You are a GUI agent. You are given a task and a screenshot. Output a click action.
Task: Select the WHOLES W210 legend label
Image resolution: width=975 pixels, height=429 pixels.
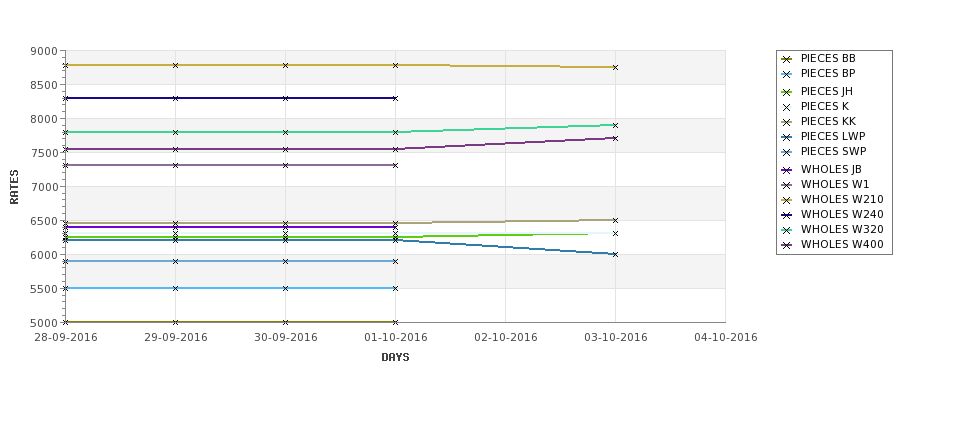coord(842,200)
